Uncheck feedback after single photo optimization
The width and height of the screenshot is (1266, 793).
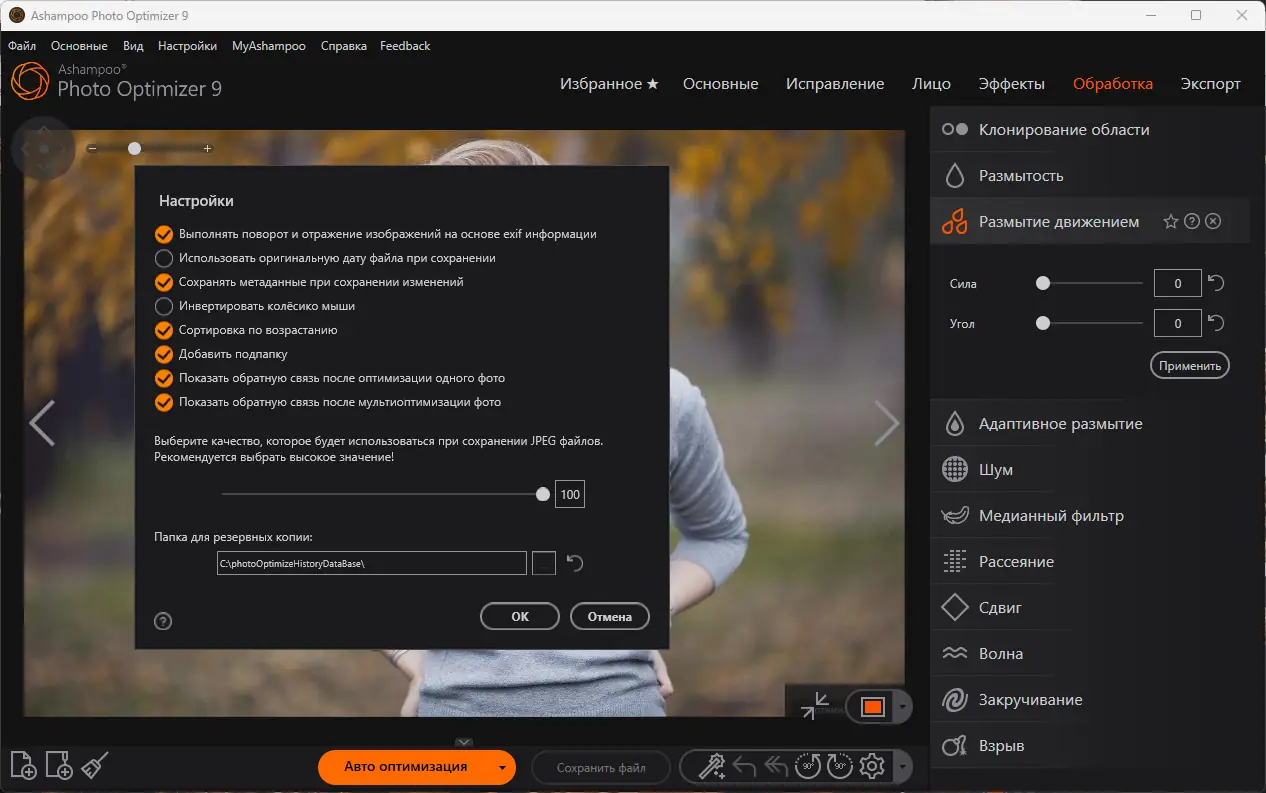(164, 378)
